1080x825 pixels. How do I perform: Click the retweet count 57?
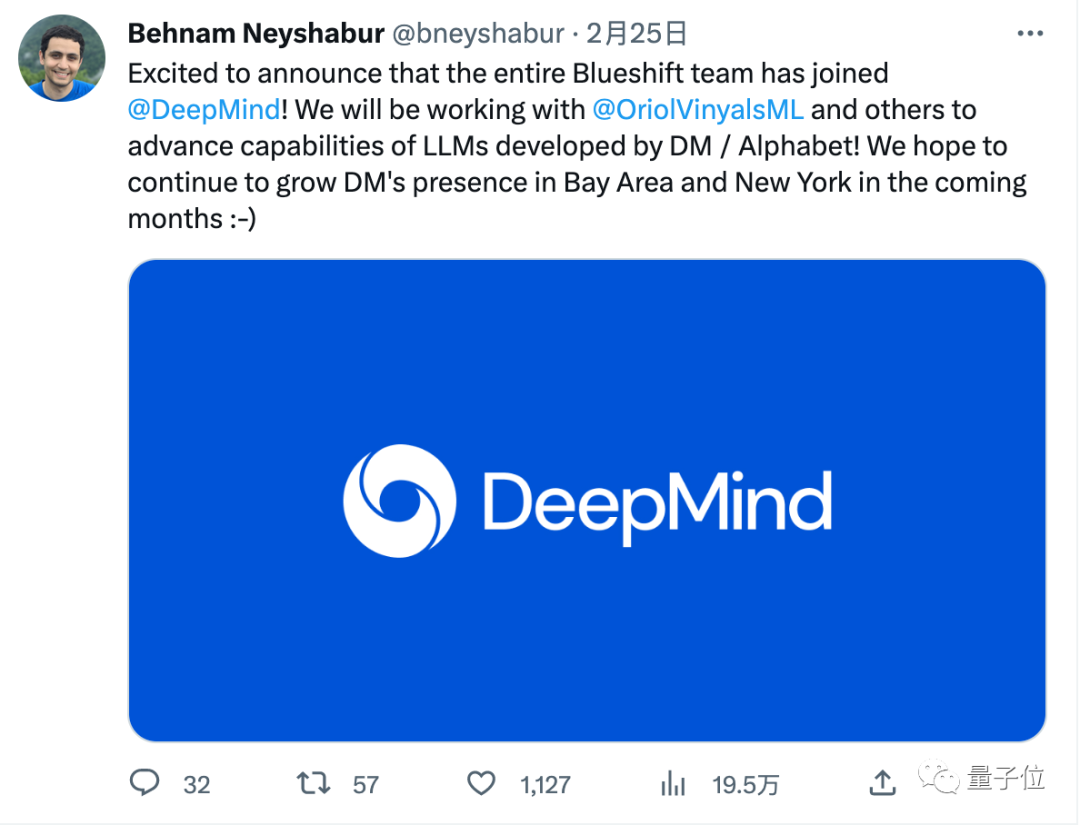point(366,784)
